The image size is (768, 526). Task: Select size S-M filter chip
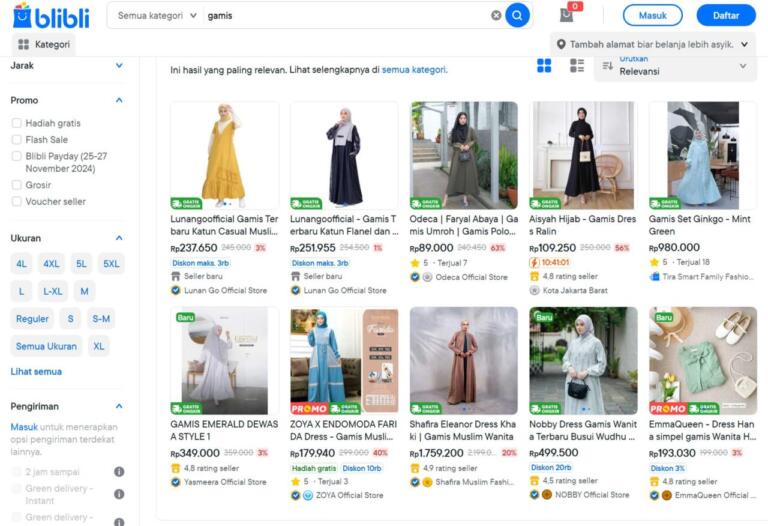tap(101, 319)
